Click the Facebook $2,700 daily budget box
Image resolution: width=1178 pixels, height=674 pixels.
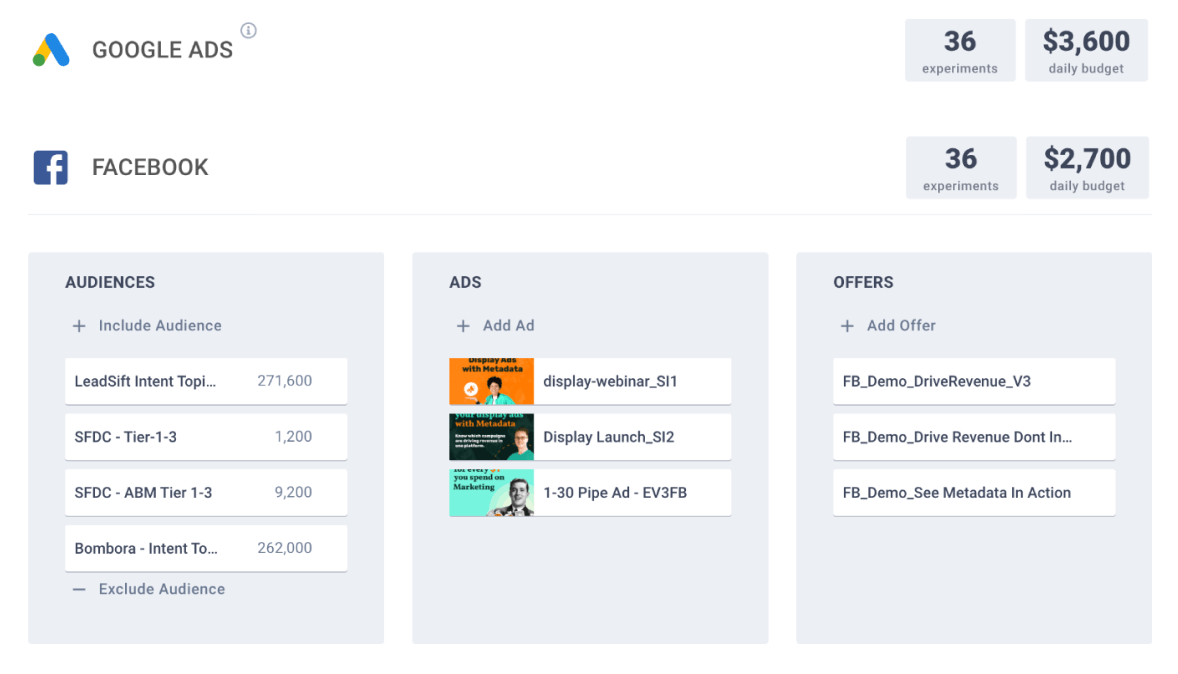(x=1087, y=168)
